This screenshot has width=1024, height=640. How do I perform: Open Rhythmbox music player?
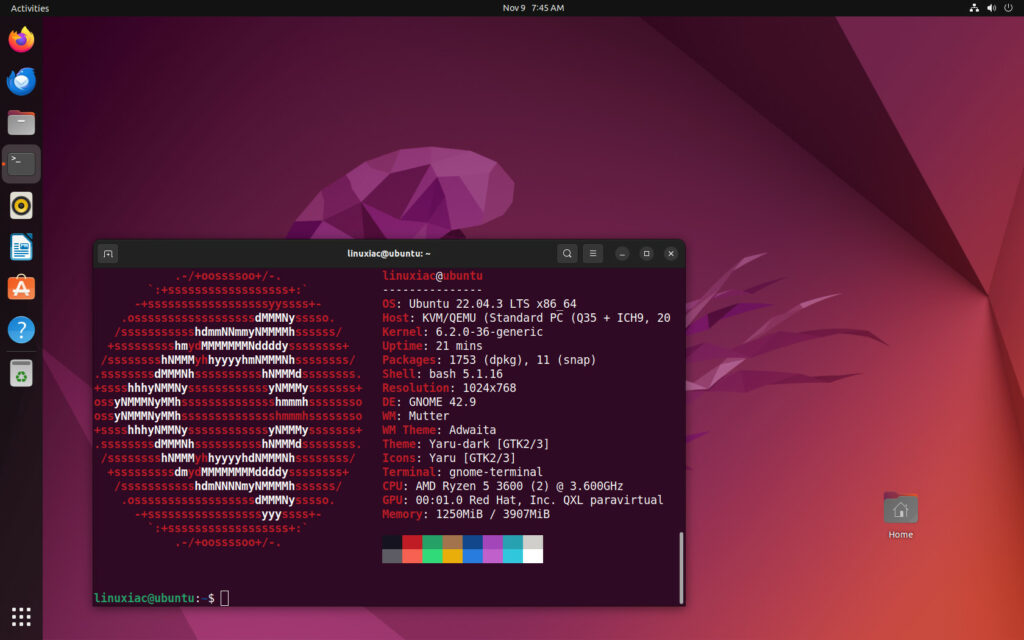(21, 205)
